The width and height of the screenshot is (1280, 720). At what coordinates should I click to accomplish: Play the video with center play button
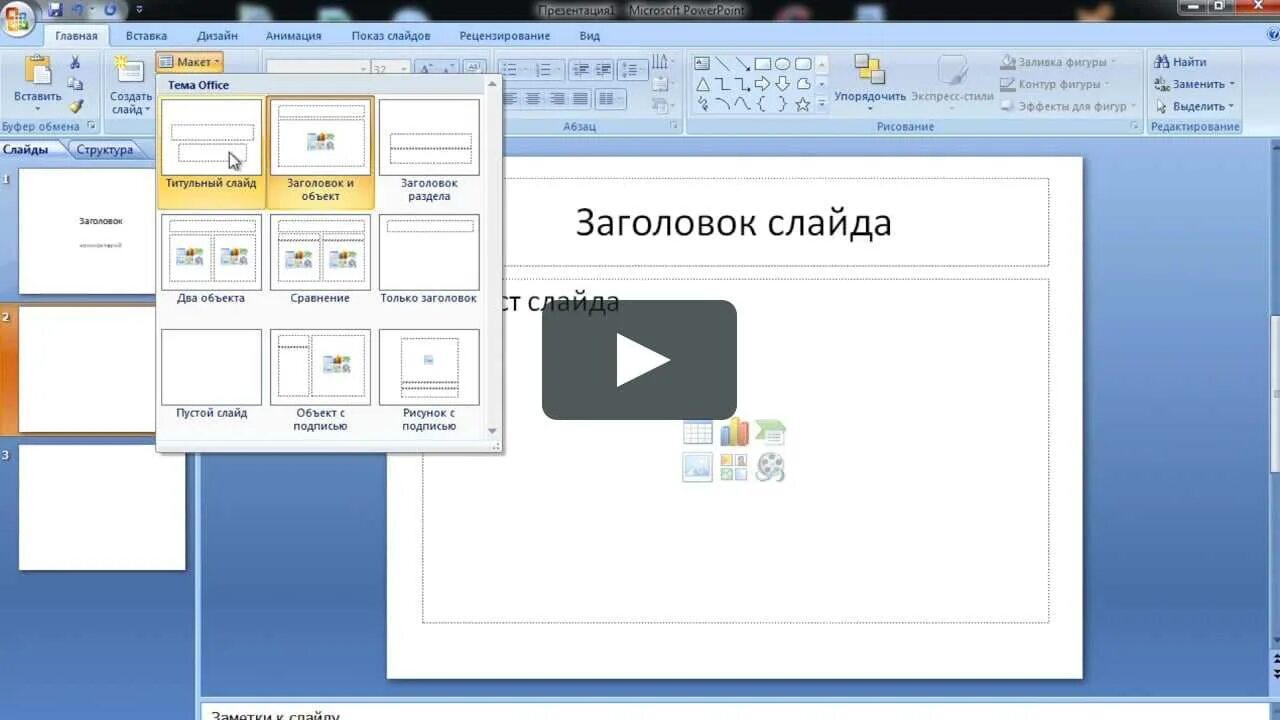coord(640,360)
